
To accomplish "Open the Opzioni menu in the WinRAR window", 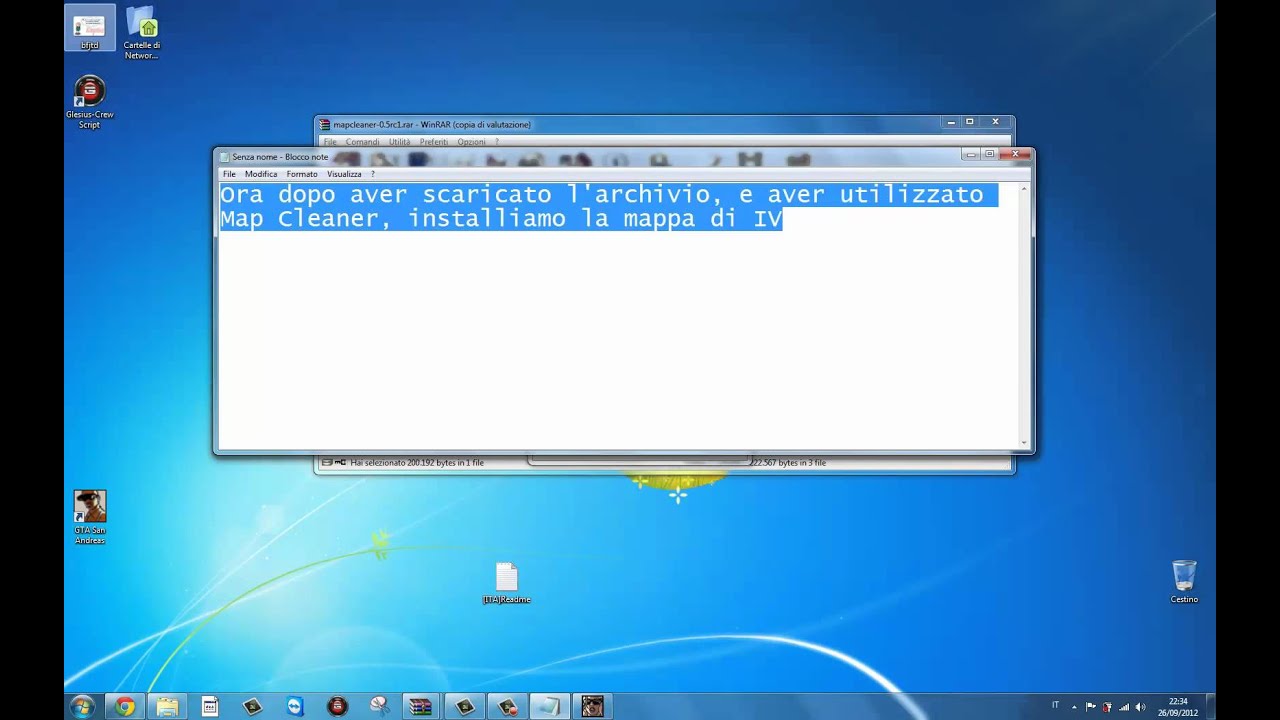I will click(x=471, y=142).
